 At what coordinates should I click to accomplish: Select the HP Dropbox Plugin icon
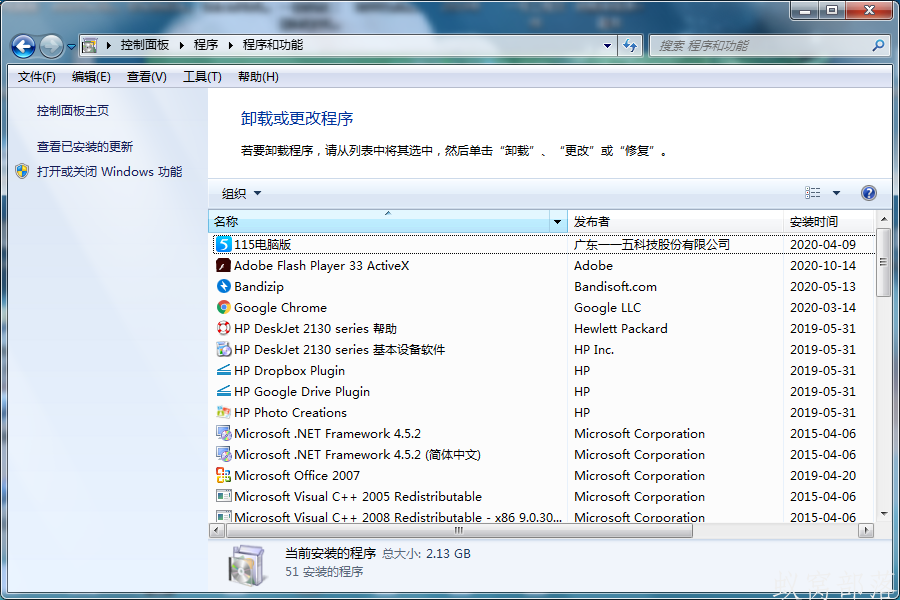[224, 370]
